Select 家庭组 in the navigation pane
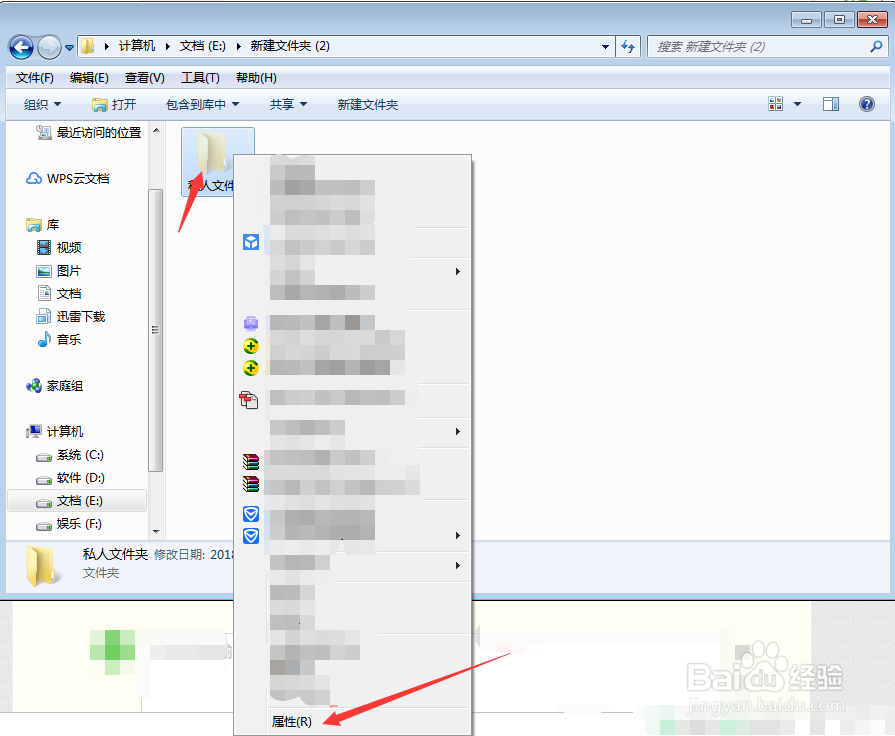895x736 pixels. click(x=54, y=386)
